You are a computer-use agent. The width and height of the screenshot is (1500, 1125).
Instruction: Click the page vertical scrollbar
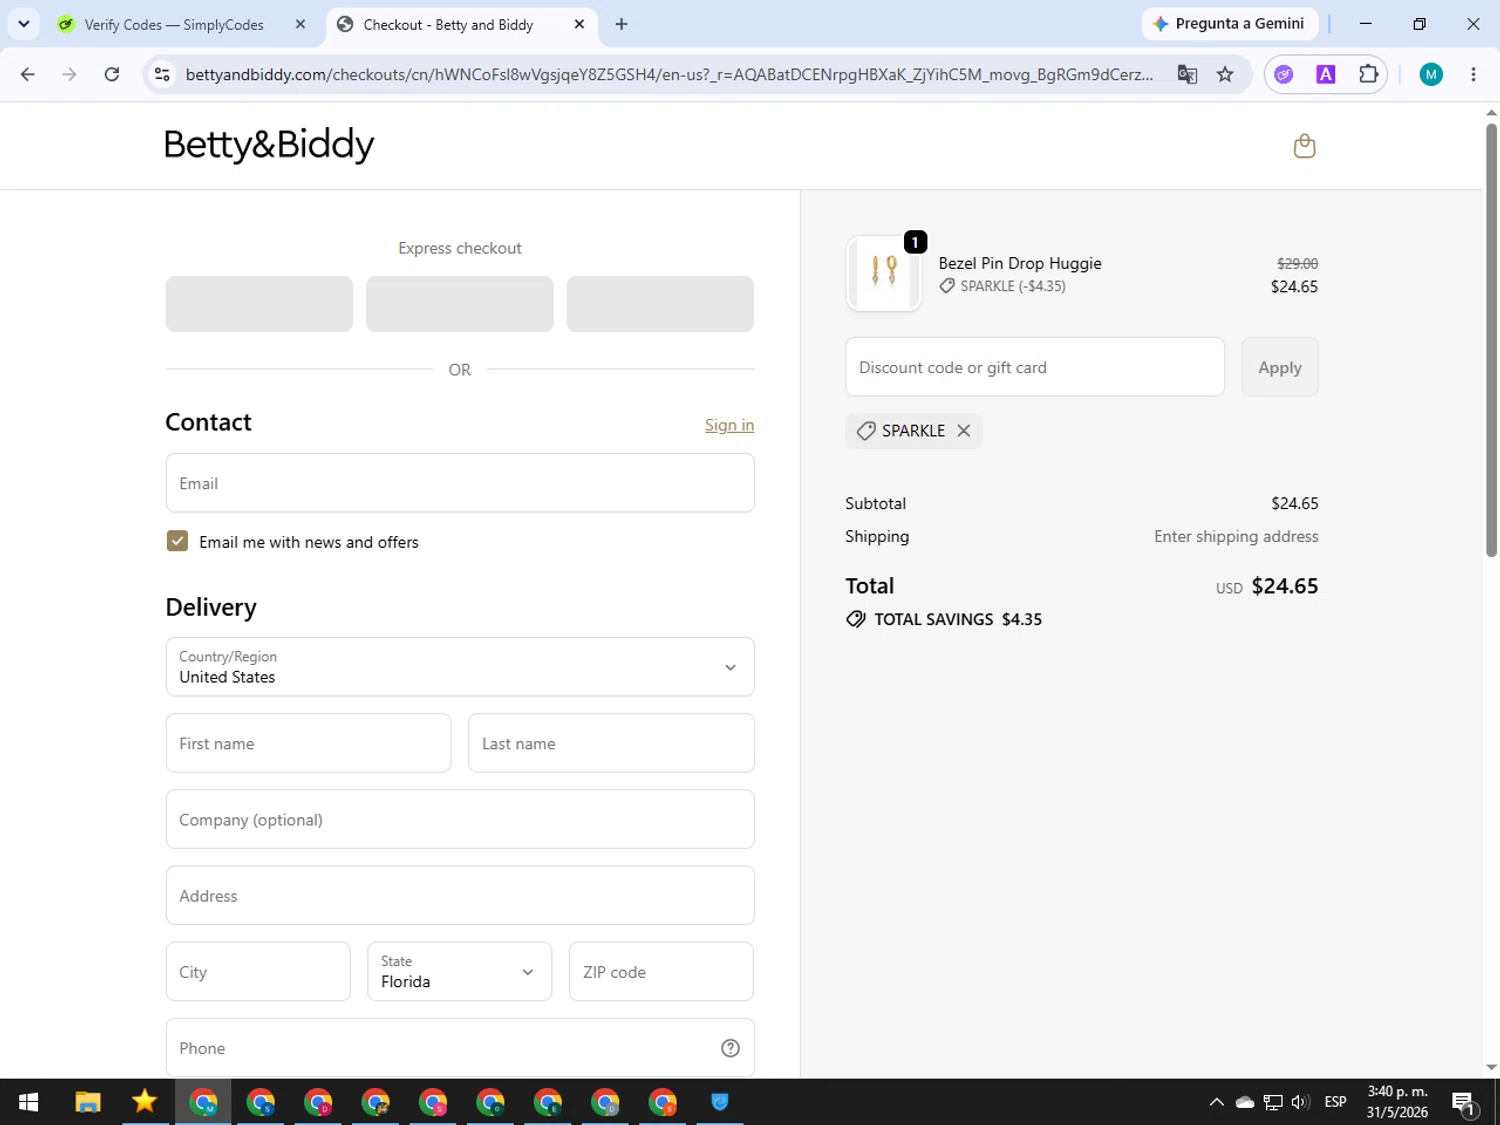(x=1491, y=340)
